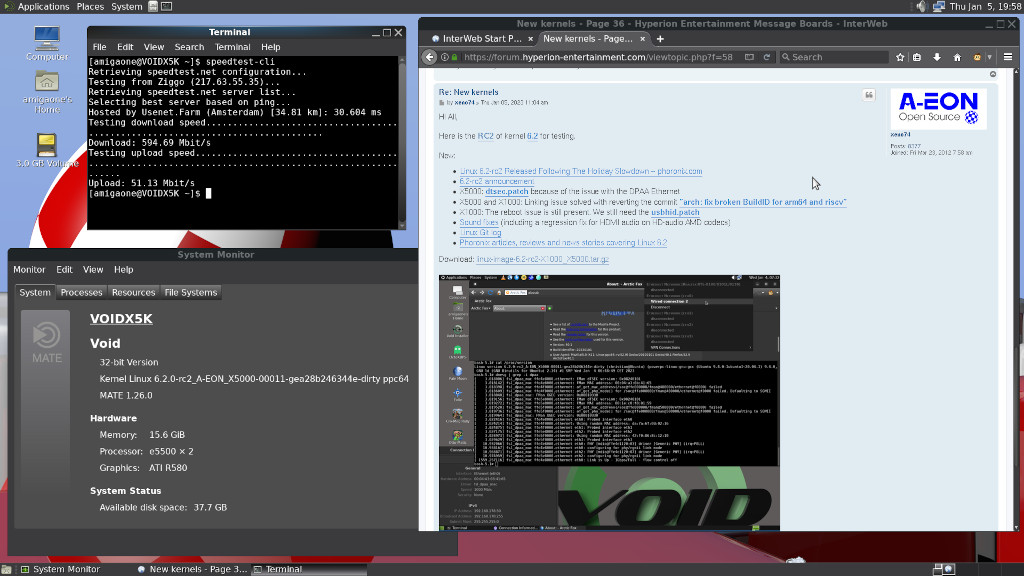Close the InterWeb Start Page tab
The width and height of the screenshot is (1024, 576).
coord(530,39)
